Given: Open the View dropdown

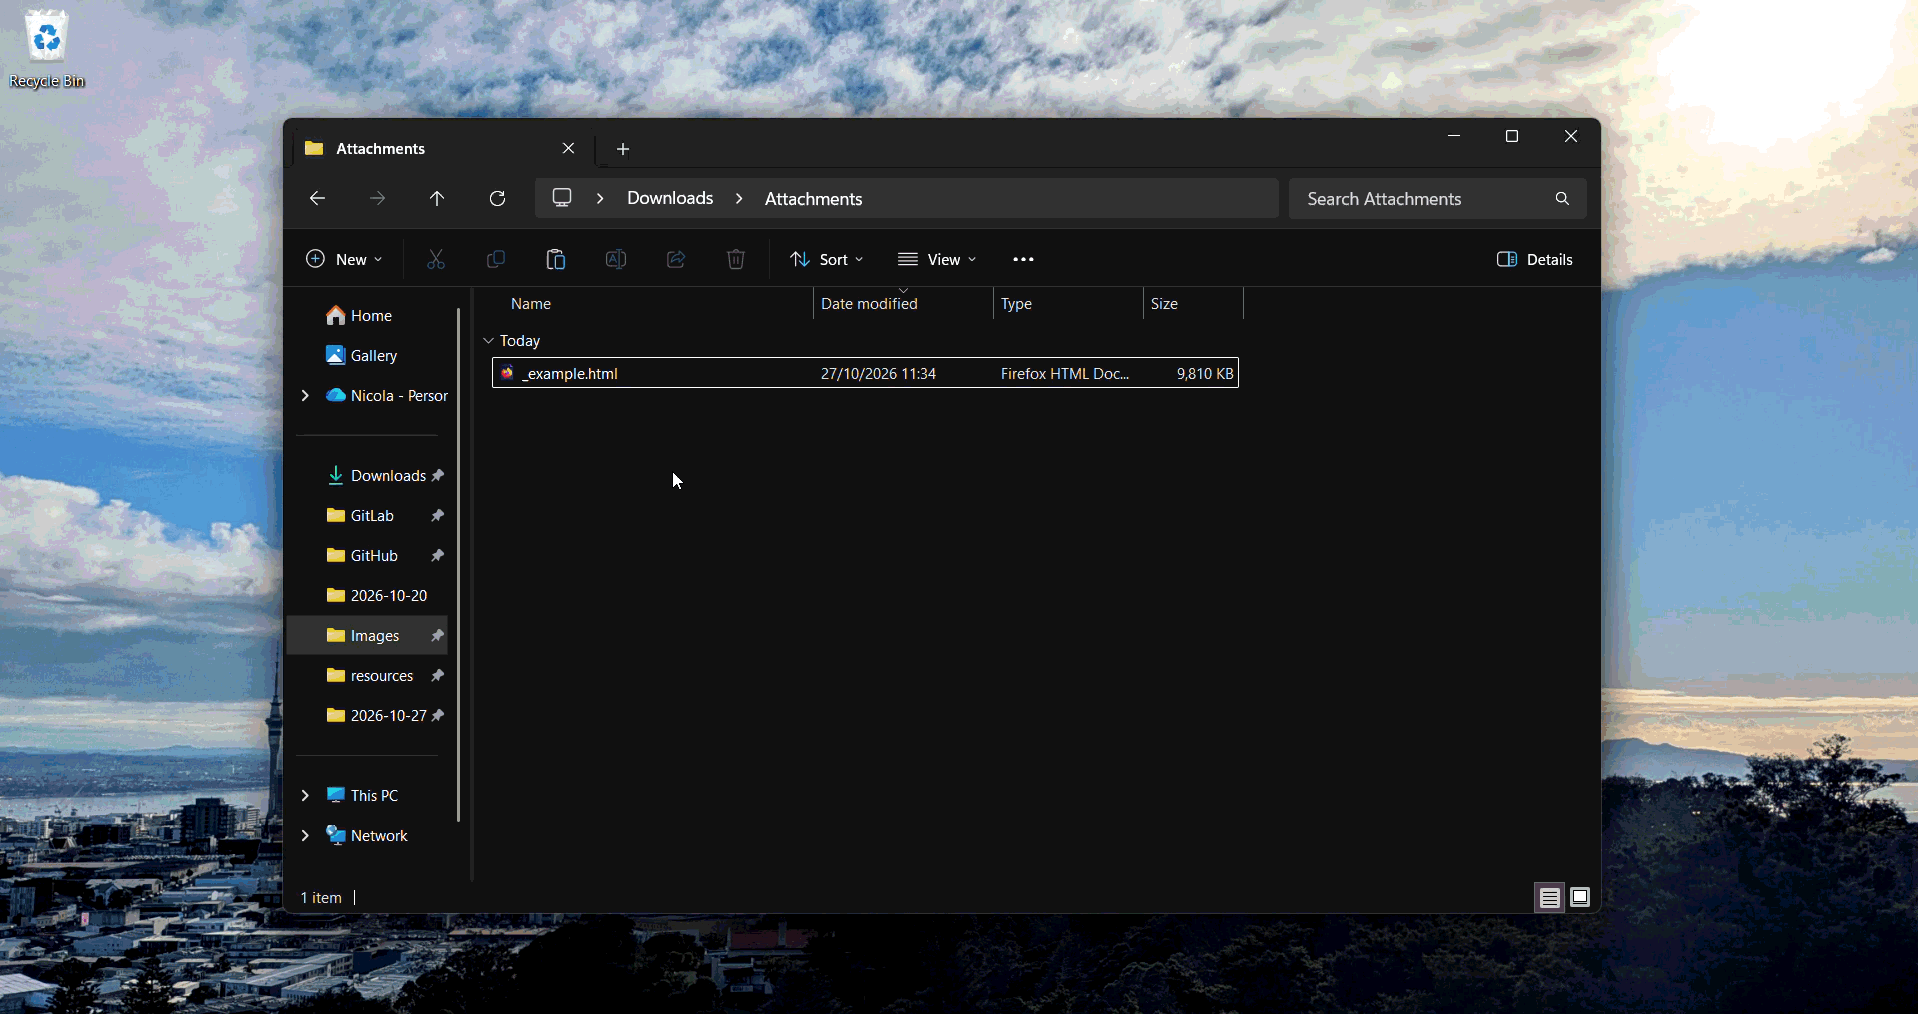Looking at the screenshot, I should click(x=937, y=259).
